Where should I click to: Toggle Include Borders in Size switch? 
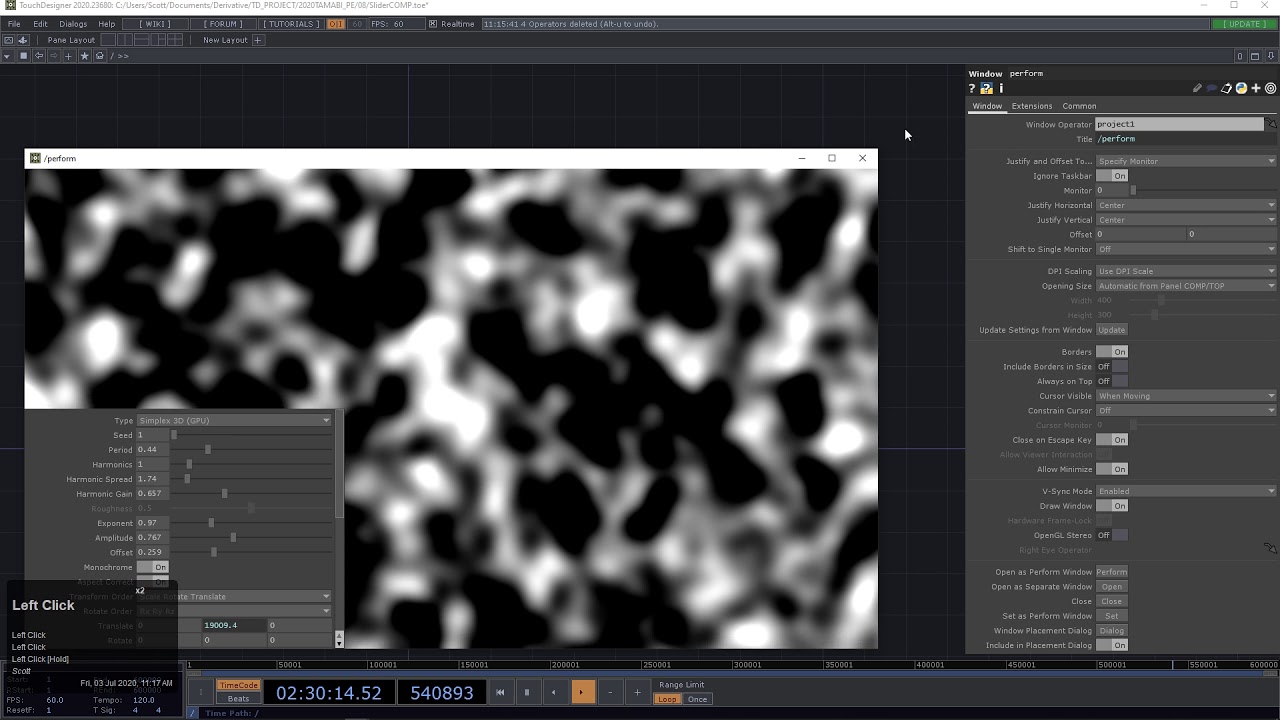pyautogui.click(x=1112, y=367)
